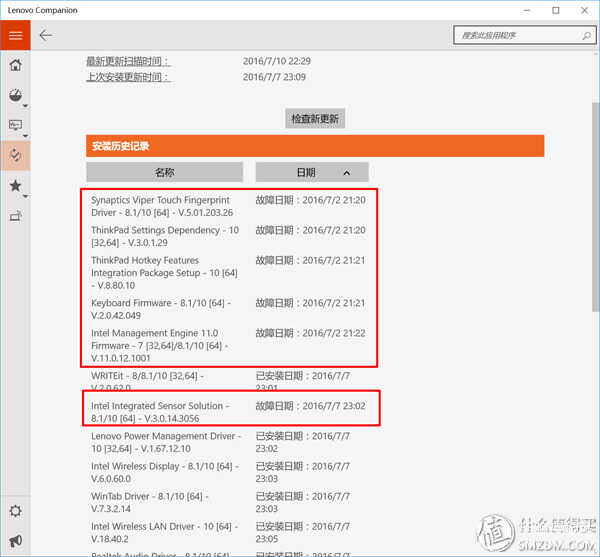Click the 上次安装更新时间 label
The image size is (600, 557).
128,77
